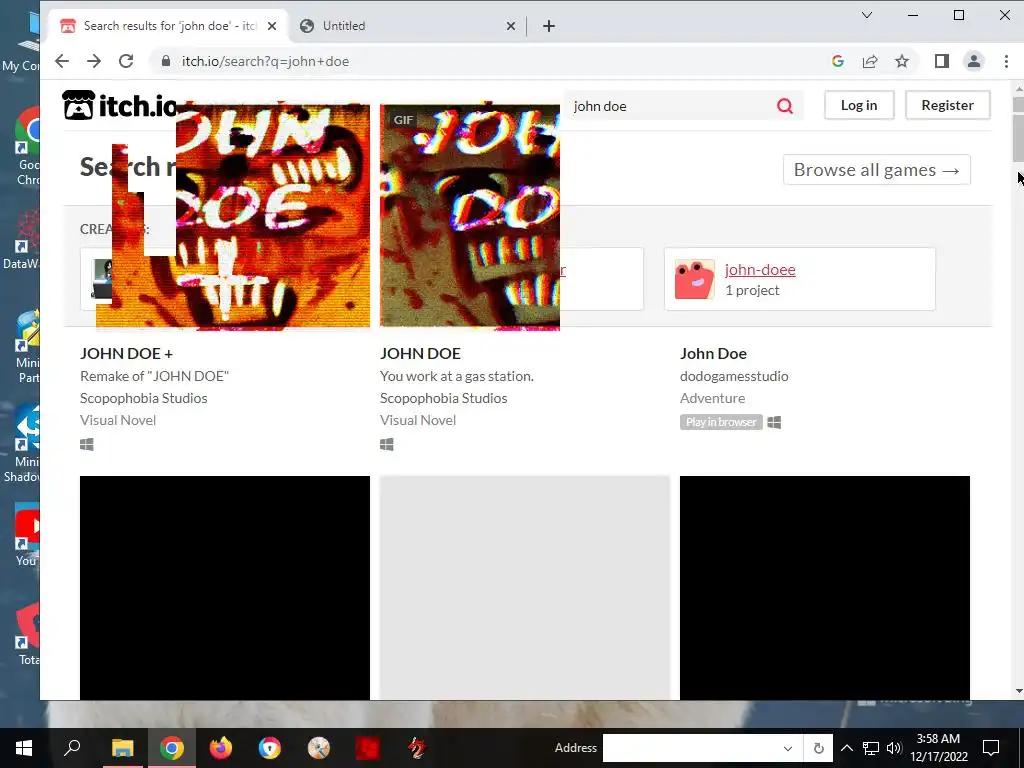Open the network icon in the tray
Screen dimensions: 1024x768
(x=871, y=748)
